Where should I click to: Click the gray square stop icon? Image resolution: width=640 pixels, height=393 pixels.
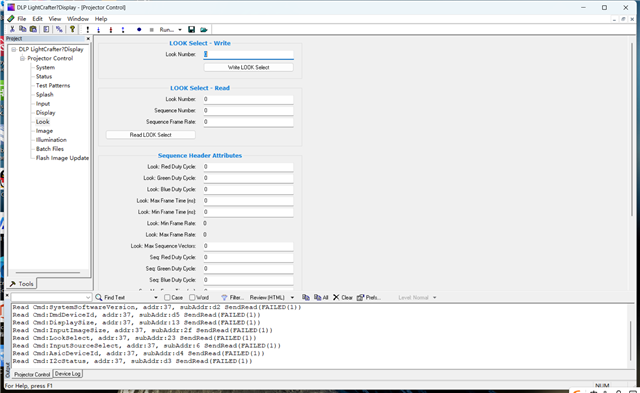coord(151,29)
